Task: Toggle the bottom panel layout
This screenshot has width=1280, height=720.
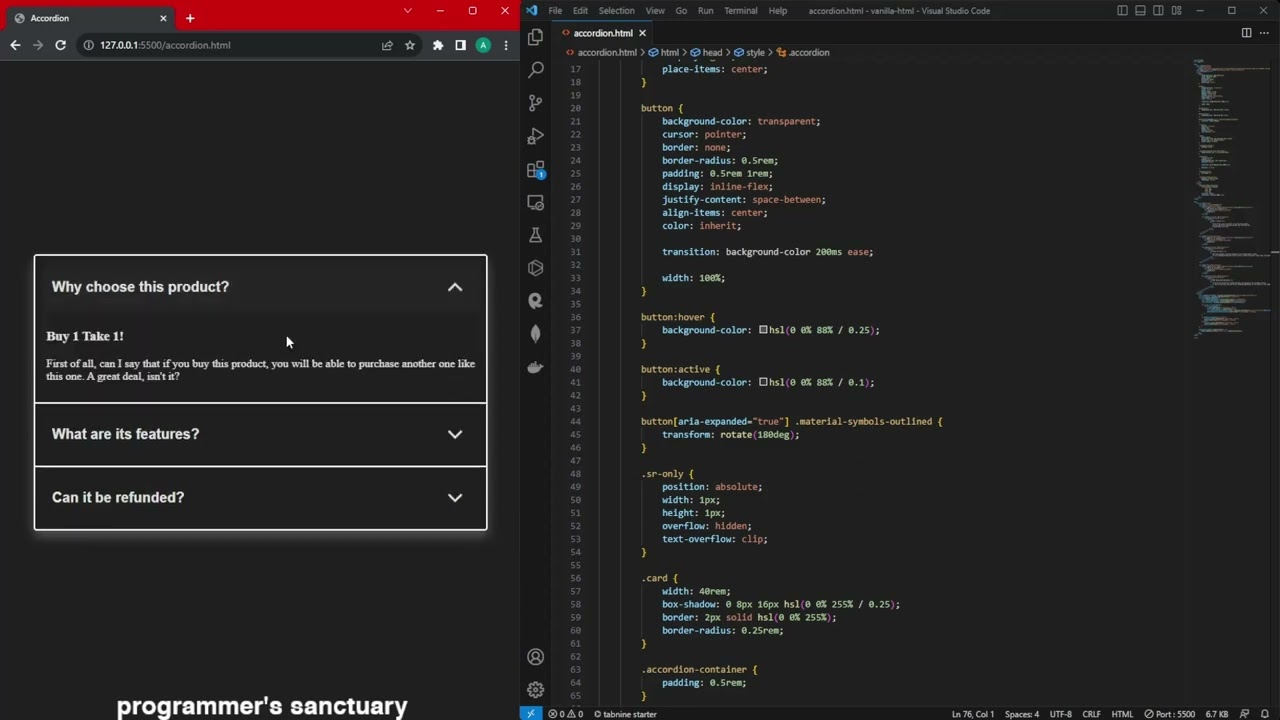Action: point(1140,11)
